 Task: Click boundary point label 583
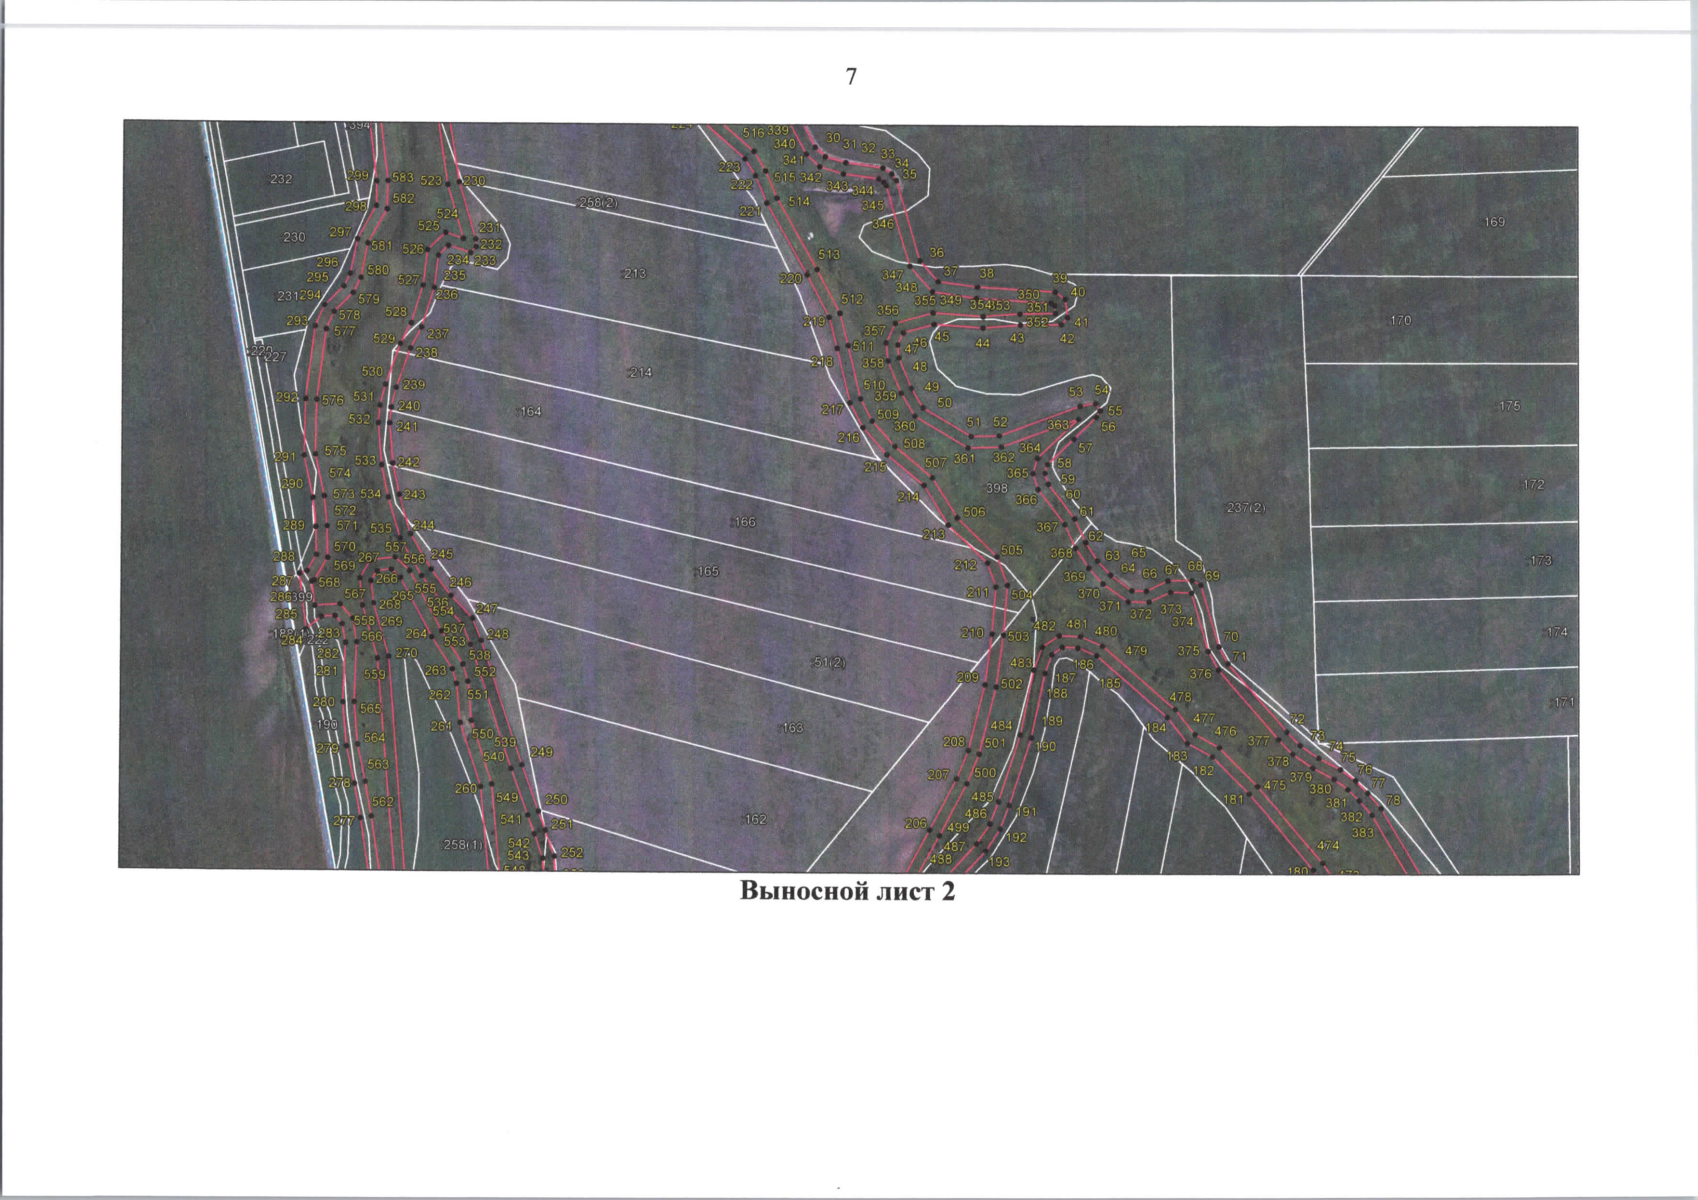coord(402,178)
